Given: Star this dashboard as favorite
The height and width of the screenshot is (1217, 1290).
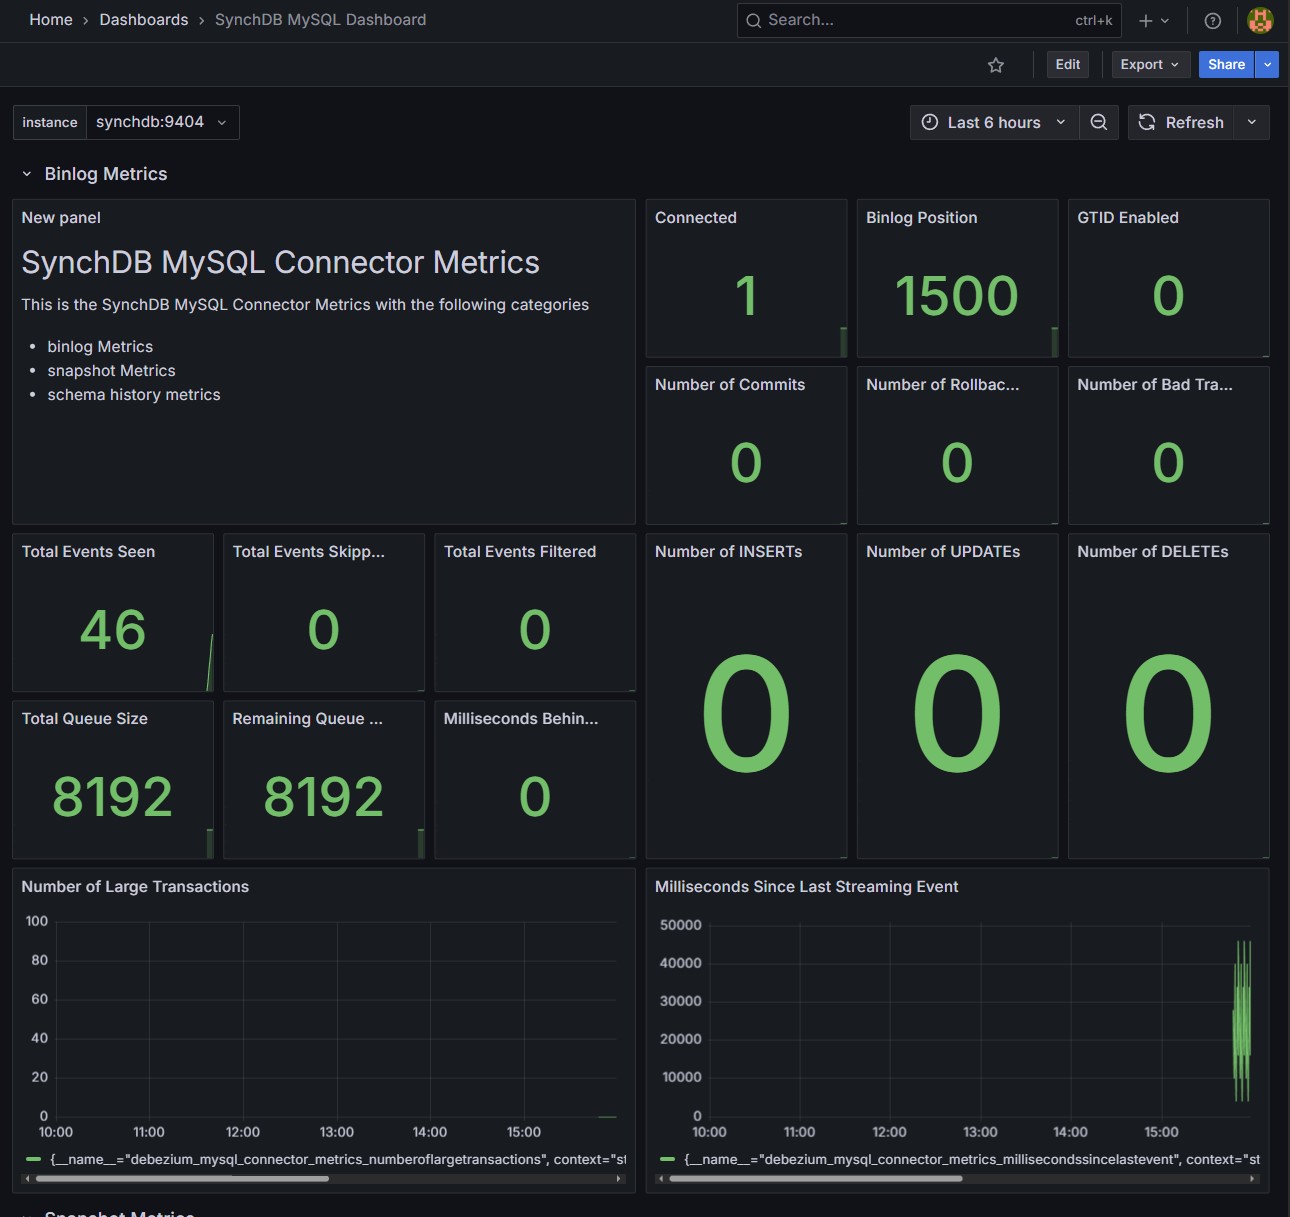Looking at the screenshot, I should pyautogui.click(x=995, y=65).
